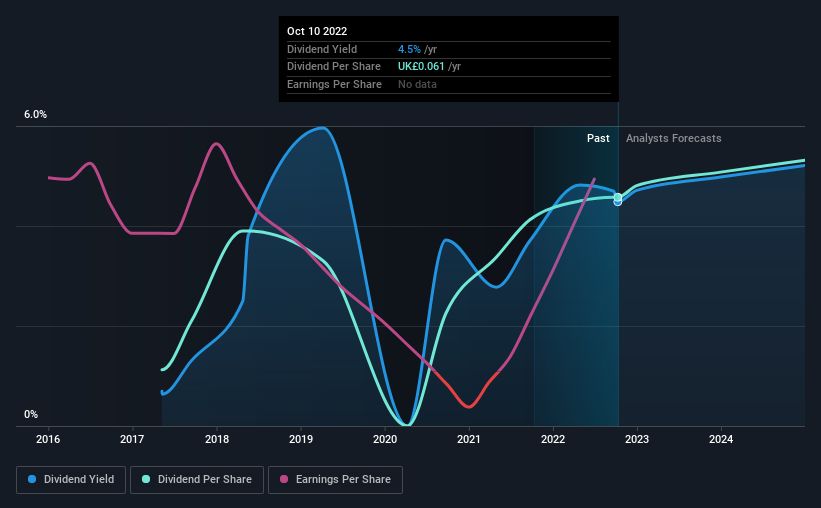Click the 2021 x-axis label
Screen dimensions: 821x508
(469, 439)
